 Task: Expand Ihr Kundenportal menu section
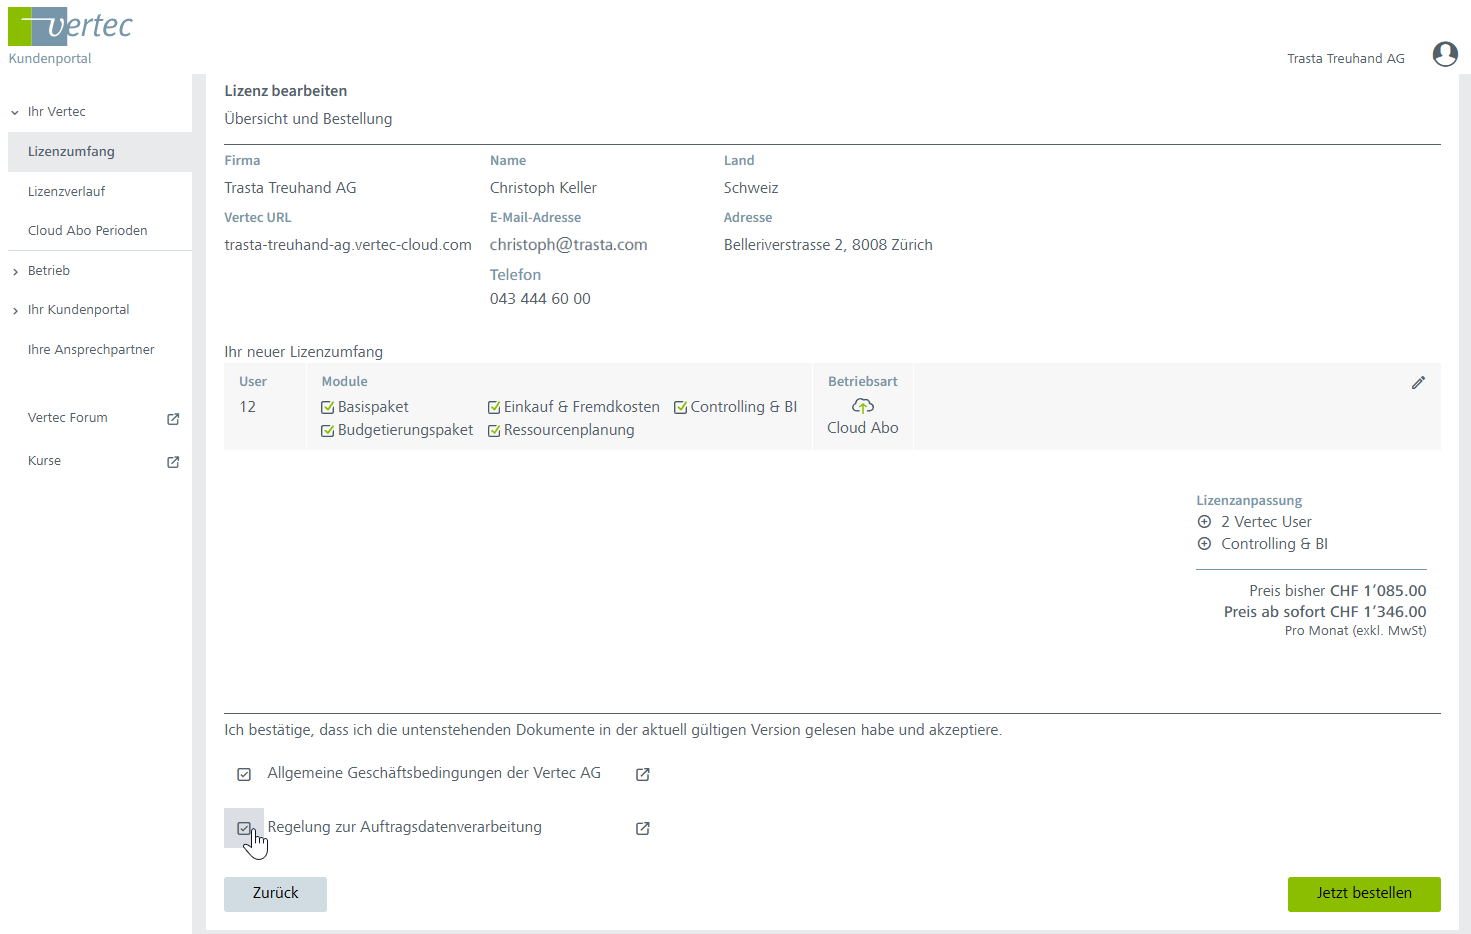coord(15,311)
